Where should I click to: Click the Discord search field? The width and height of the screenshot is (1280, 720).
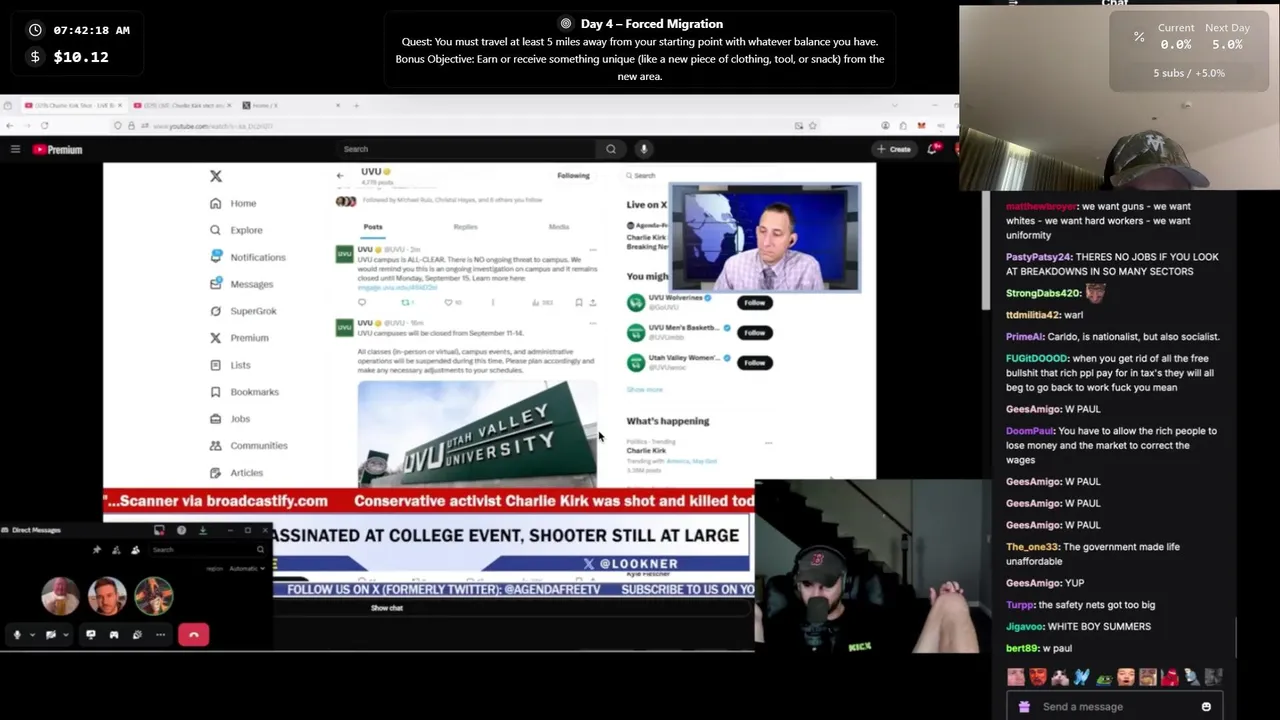(210, 549)
